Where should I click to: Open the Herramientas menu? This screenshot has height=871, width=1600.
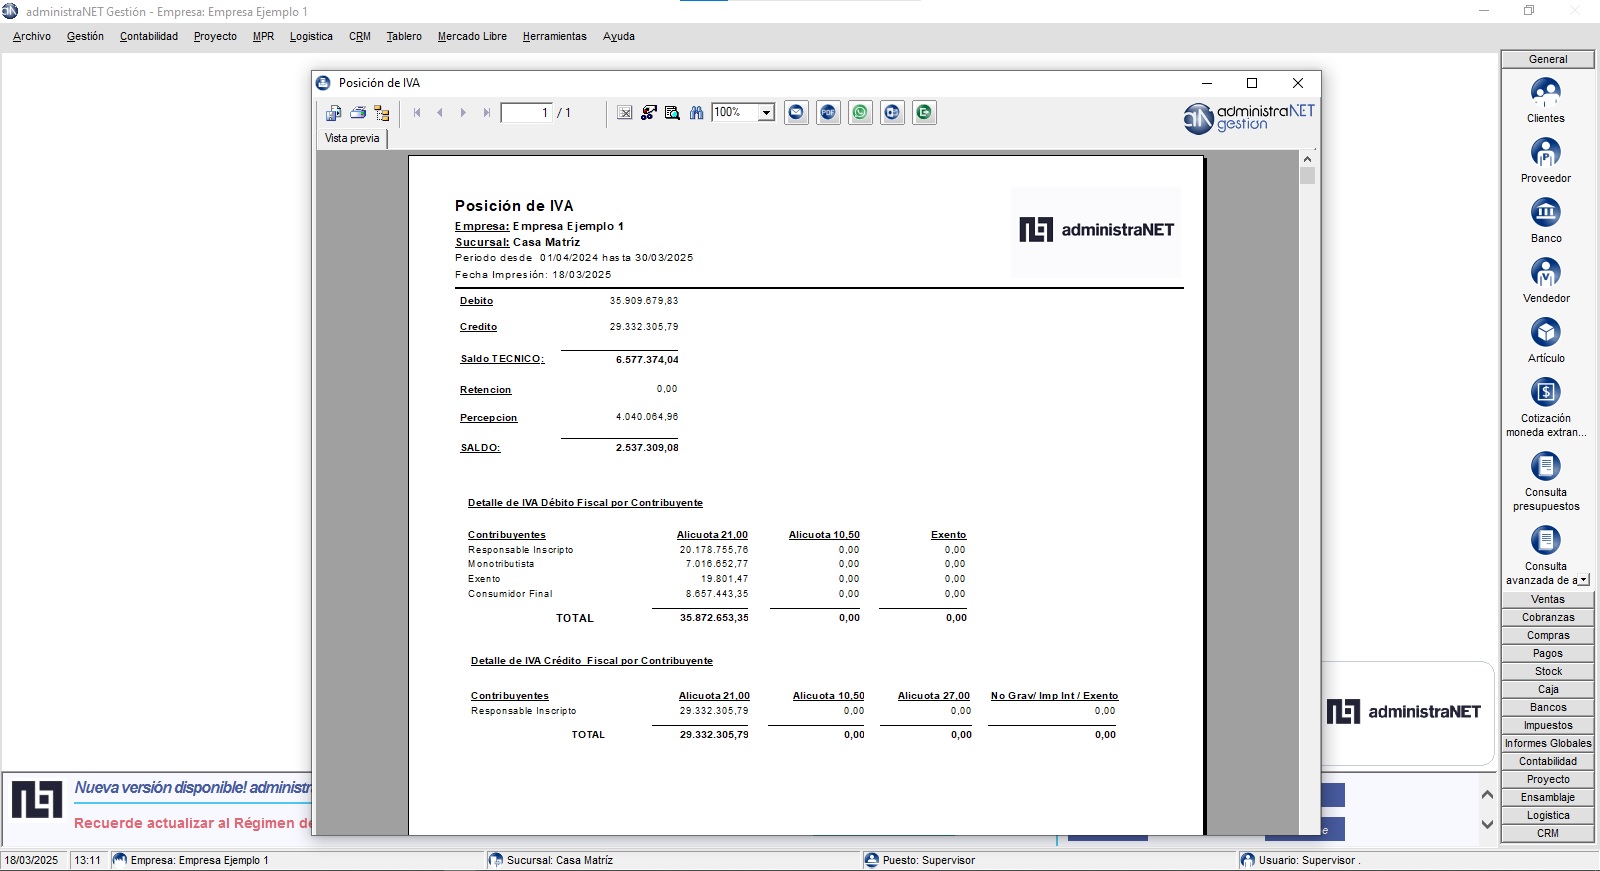point(554,36)
